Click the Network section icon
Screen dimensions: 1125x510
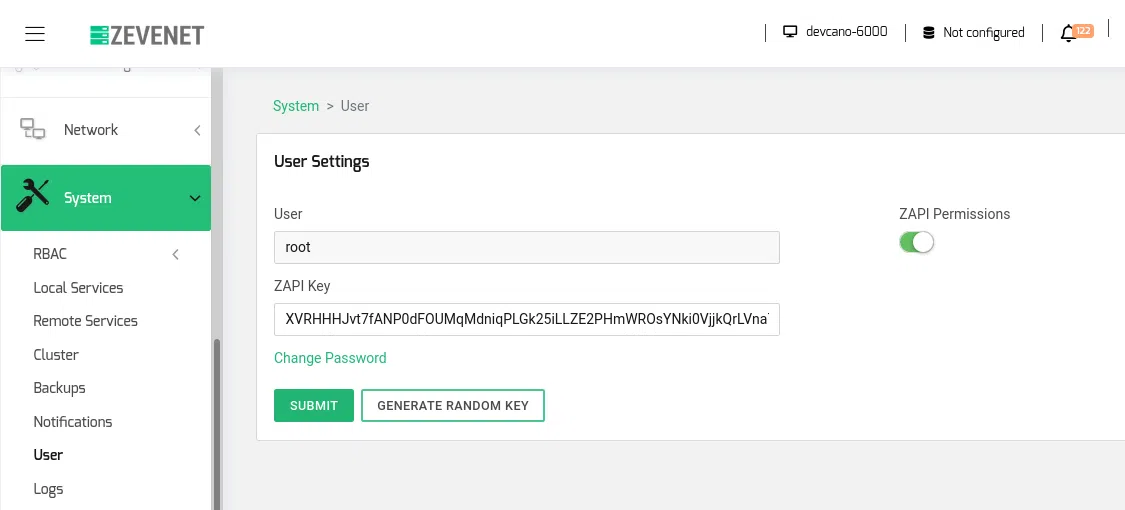pos(33,129)
